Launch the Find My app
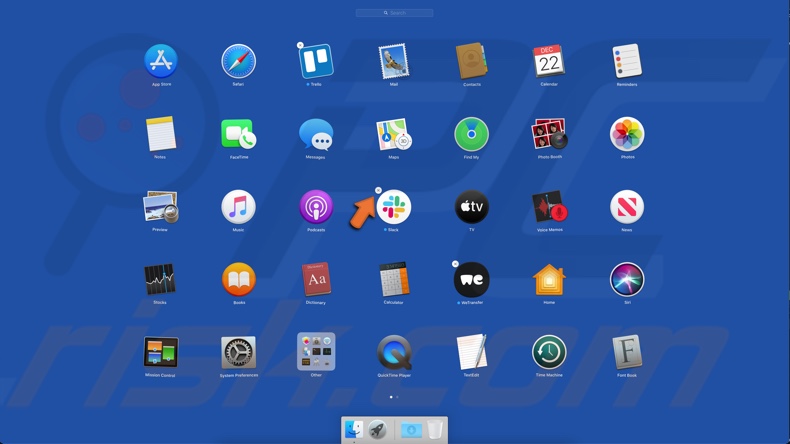 (x=471, y=134)
